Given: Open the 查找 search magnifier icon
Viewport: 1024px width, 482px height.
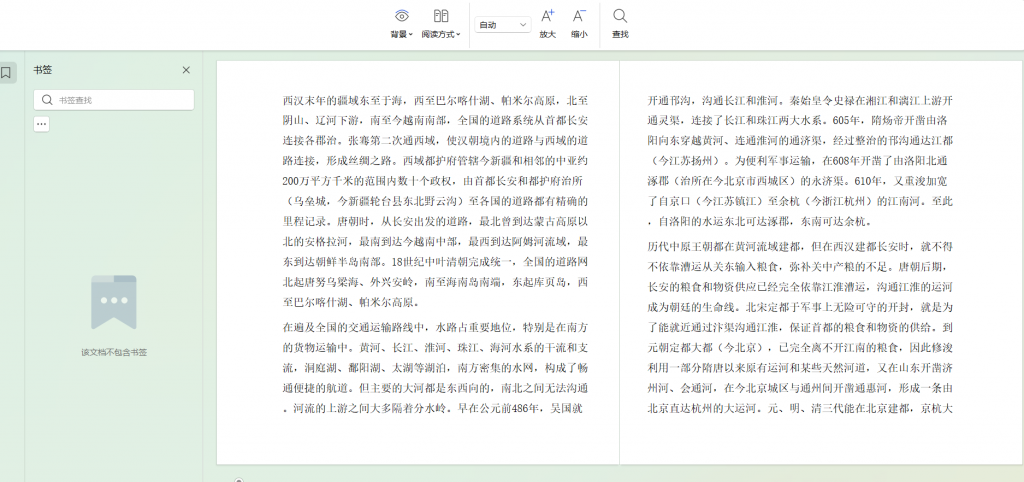Looking at the screenshot, I should pyautogui.click(x=620, y=16).
